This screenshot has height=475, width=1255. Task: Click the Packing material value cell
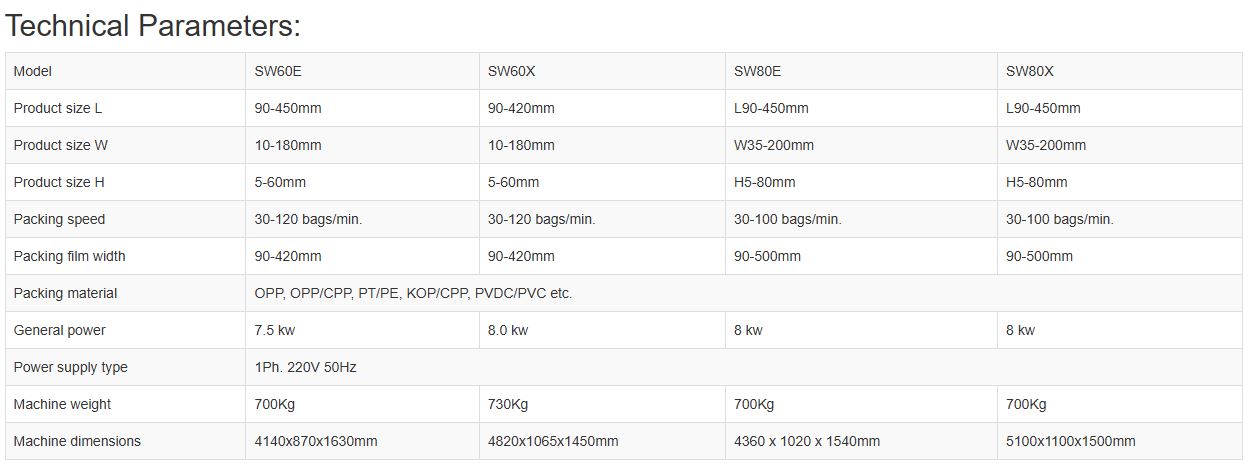pos(744,293)
